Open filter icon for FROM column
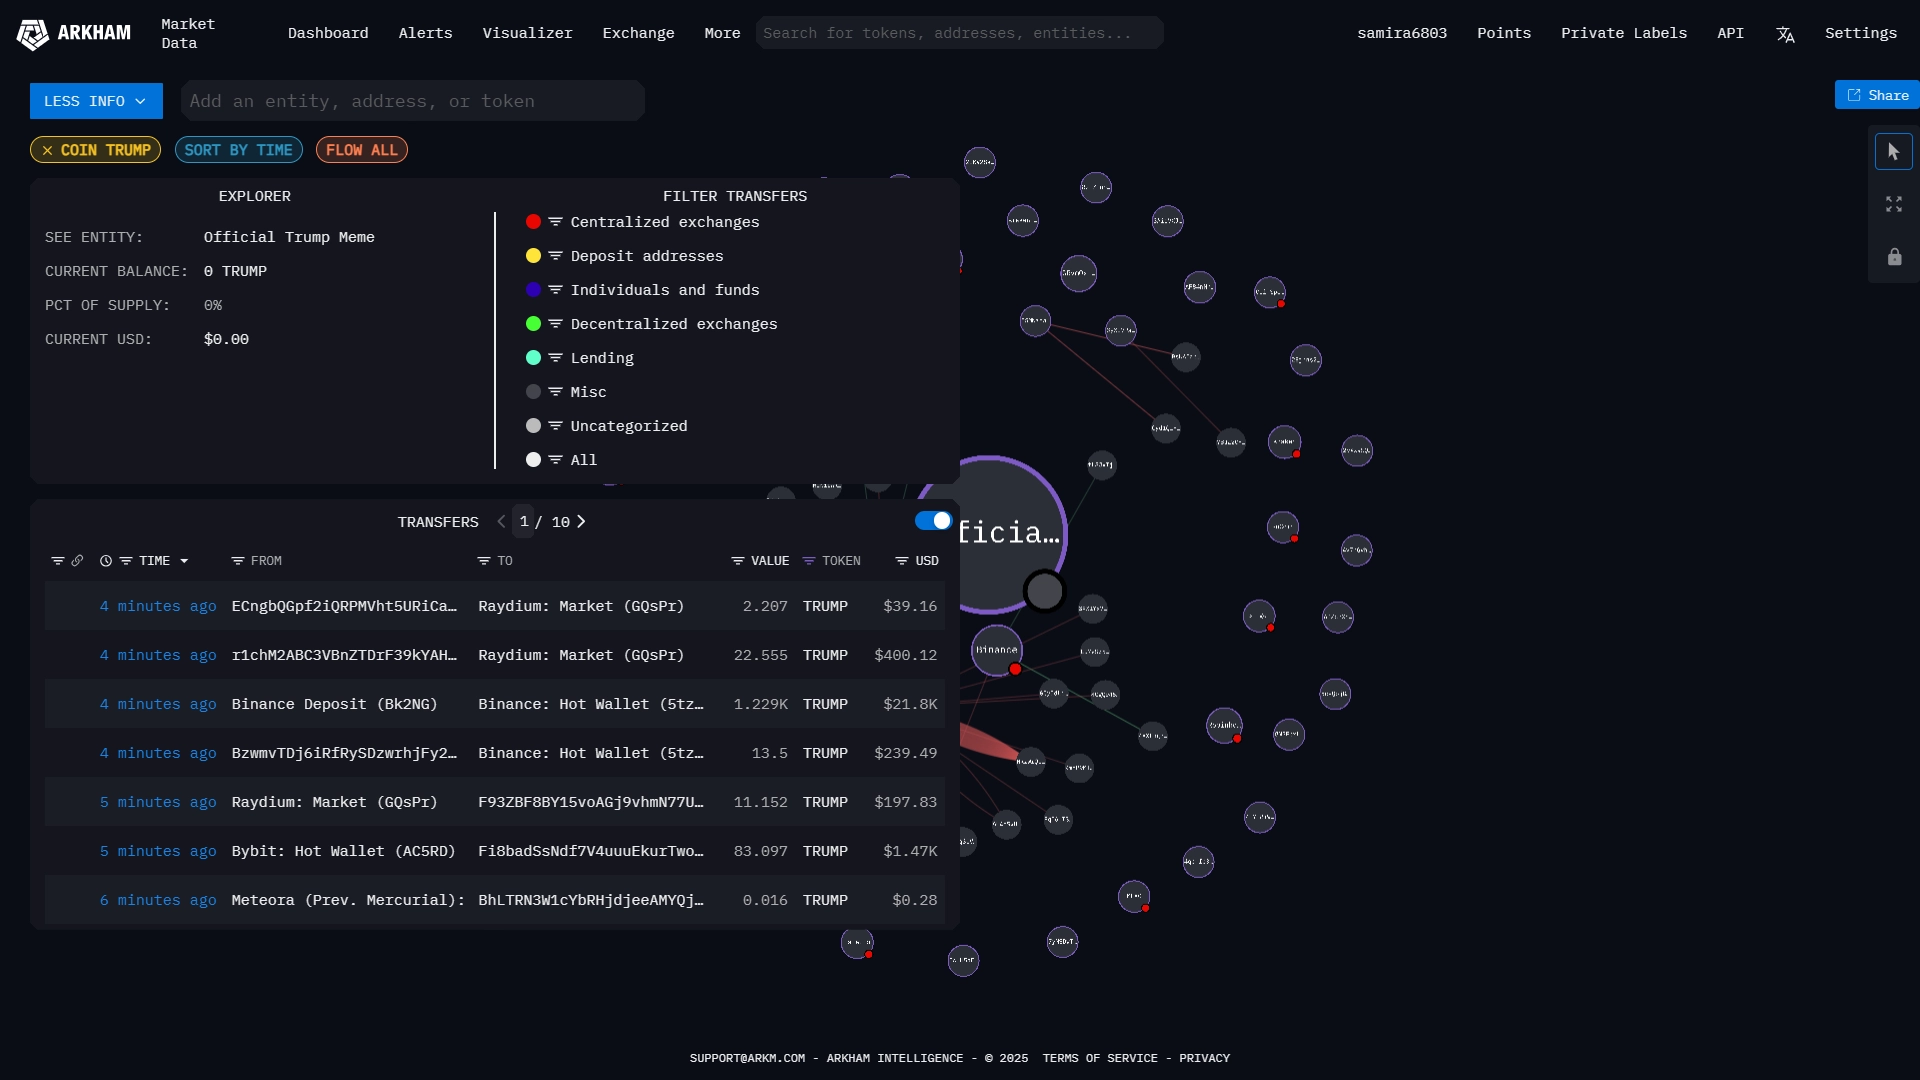 [238, 562]
